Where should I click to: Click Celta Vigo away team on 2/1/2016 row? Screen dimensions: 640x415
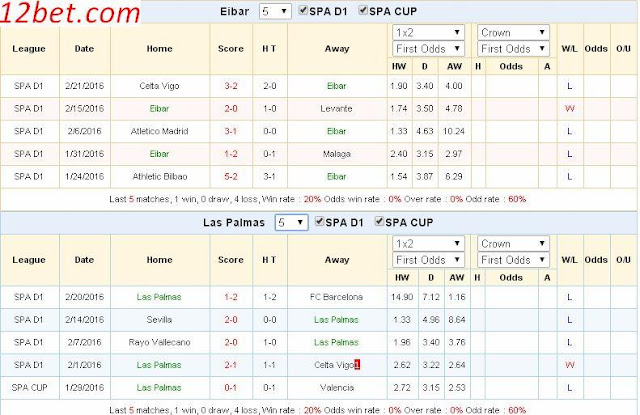tap(334, 365)
